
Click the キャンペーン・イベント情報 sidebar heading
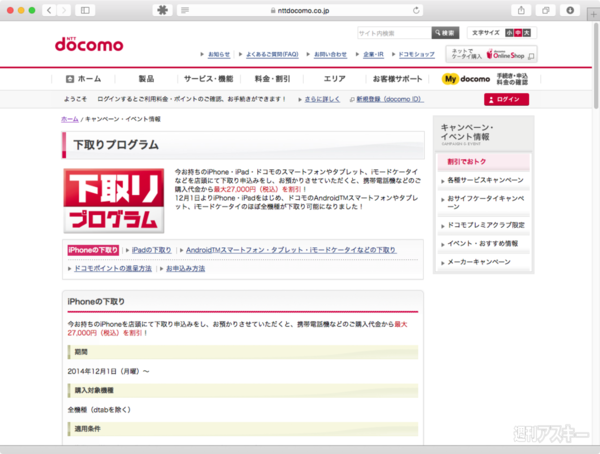(x=467, y=132)
